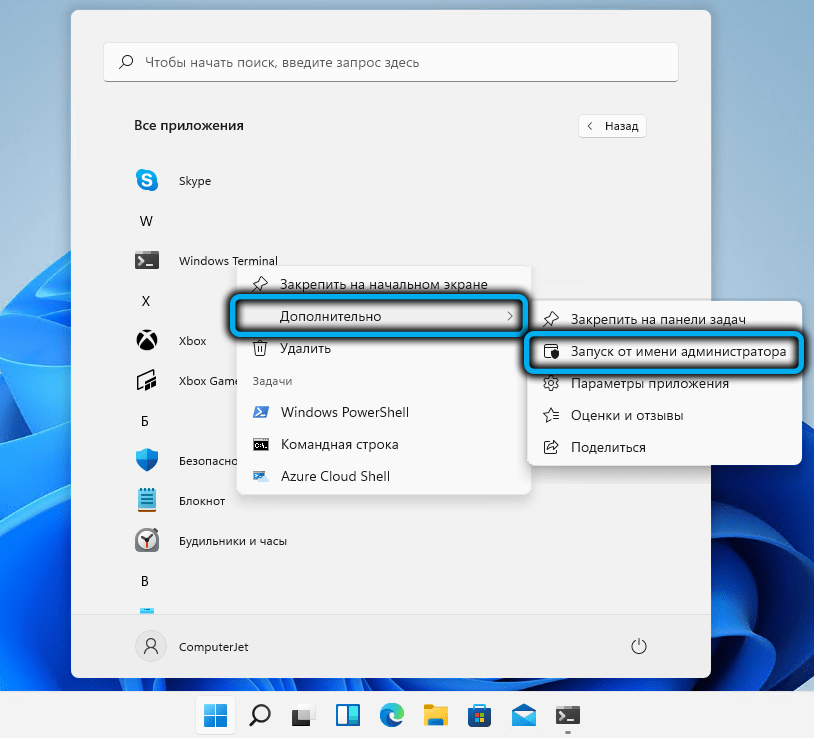The height and width of the screenshot is (738, 814).
Task: Choose Закрепить на начальном экране
Action: pyautogui.click(x=383, y=284)
